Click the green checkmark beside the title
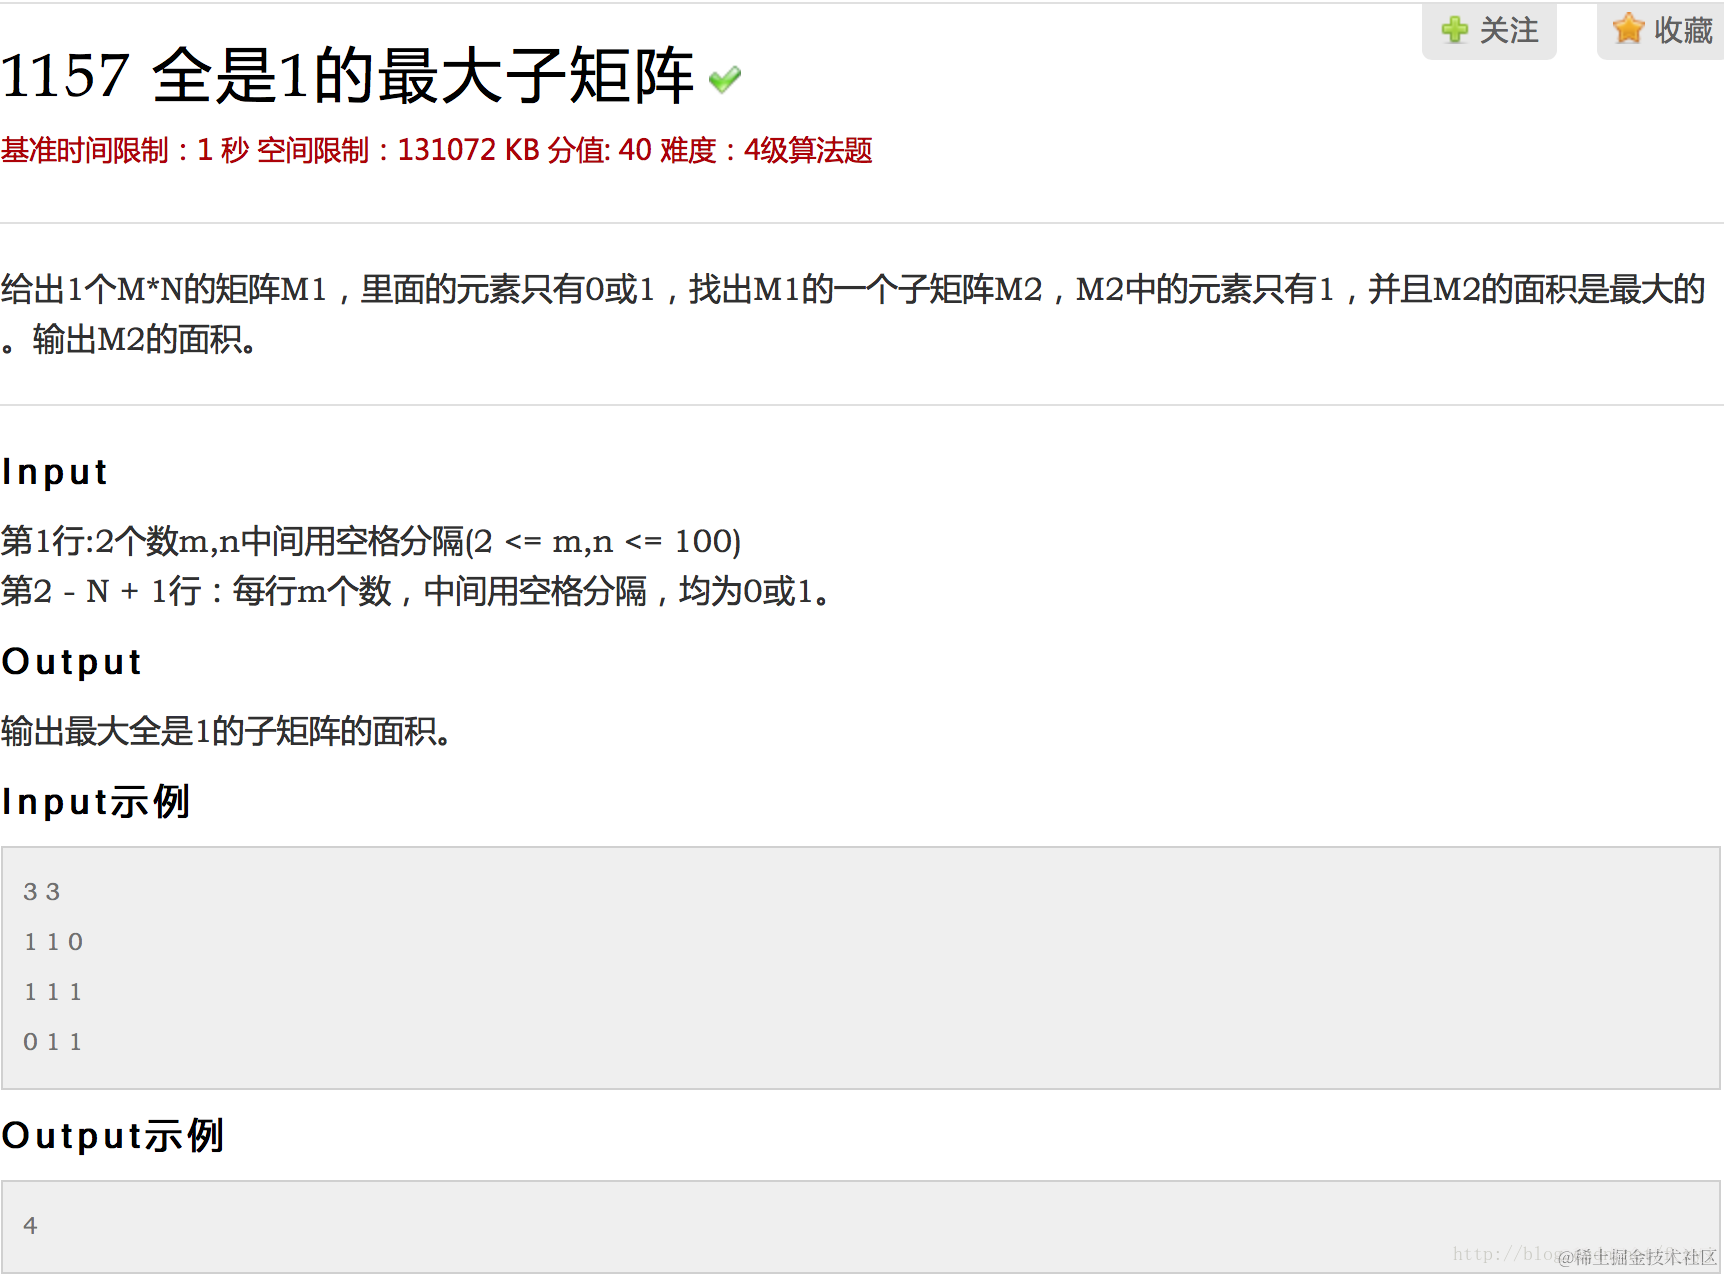The height and width of the screenshot is (1274, 1724). click(x=725, y=78)
